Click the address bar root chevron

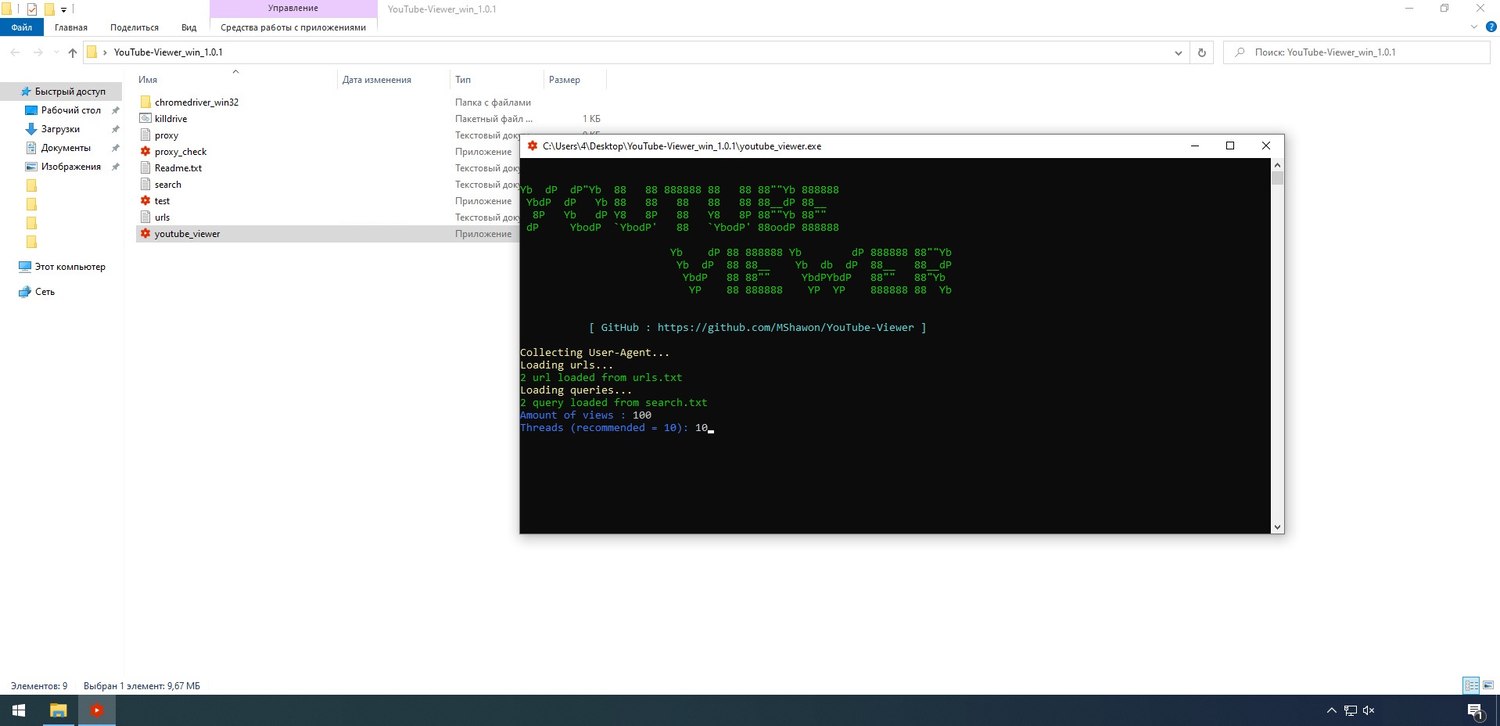[x=105, y=52]
